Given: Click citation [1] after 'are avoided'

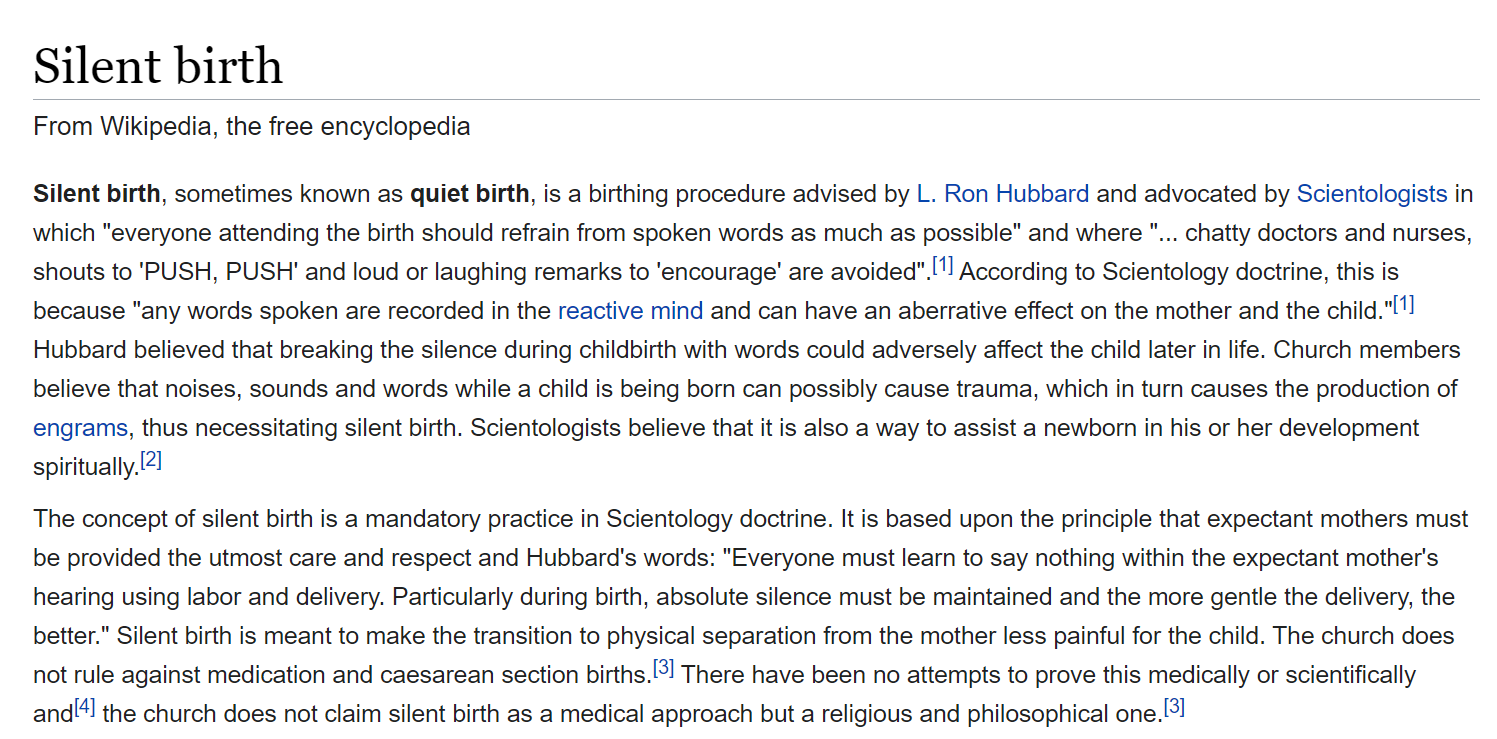Looking at the screenshot, I should click(x=943, y=265).
